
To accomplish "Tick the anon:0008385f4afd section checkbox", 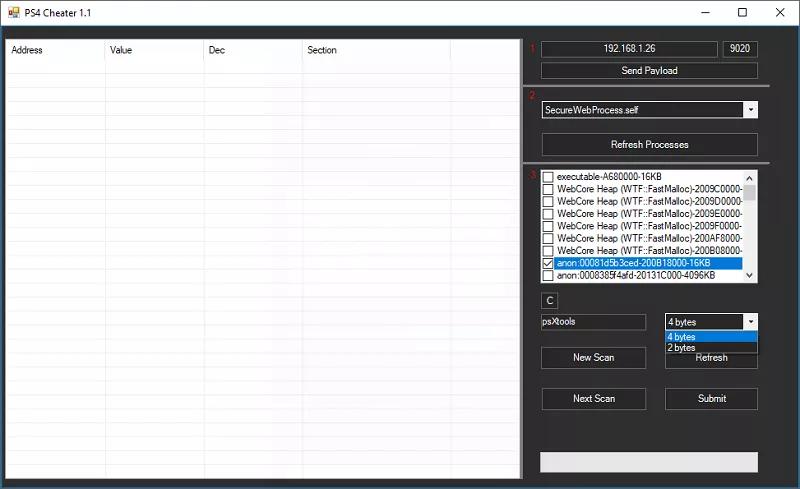I will point(548,275).
